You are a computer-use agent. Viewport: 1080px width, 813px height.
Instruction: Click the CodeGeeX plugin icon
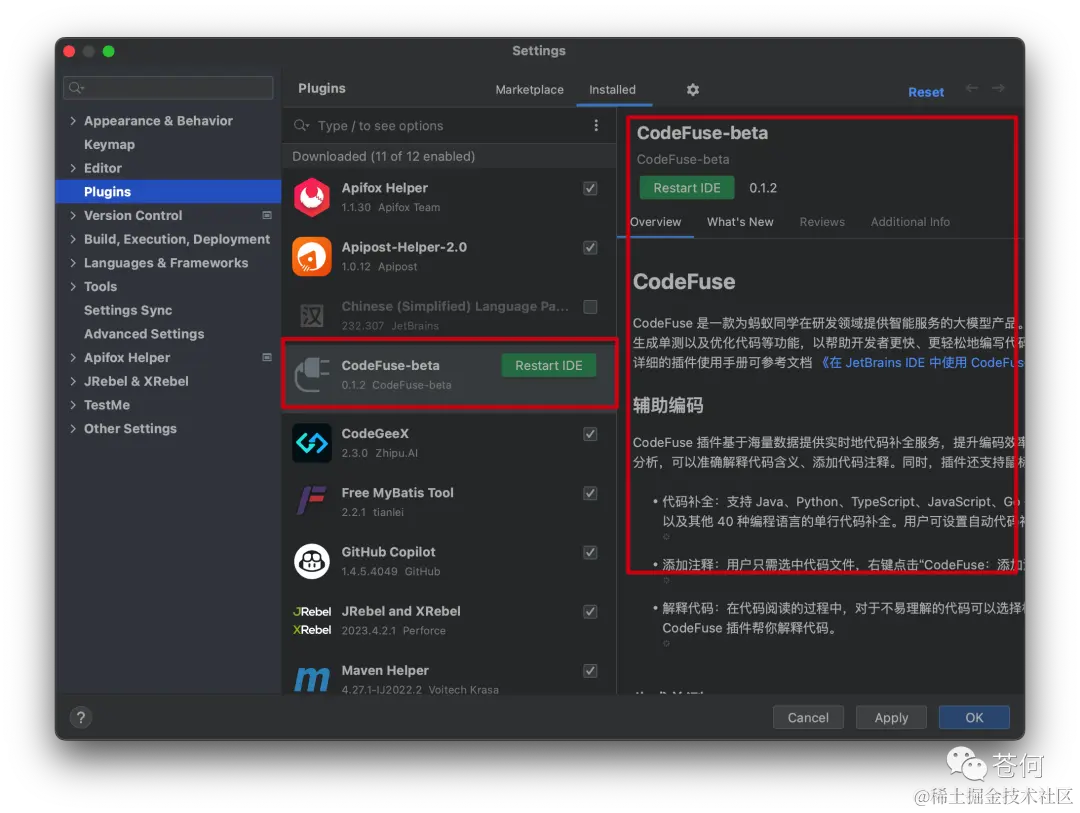pos(312,443)
